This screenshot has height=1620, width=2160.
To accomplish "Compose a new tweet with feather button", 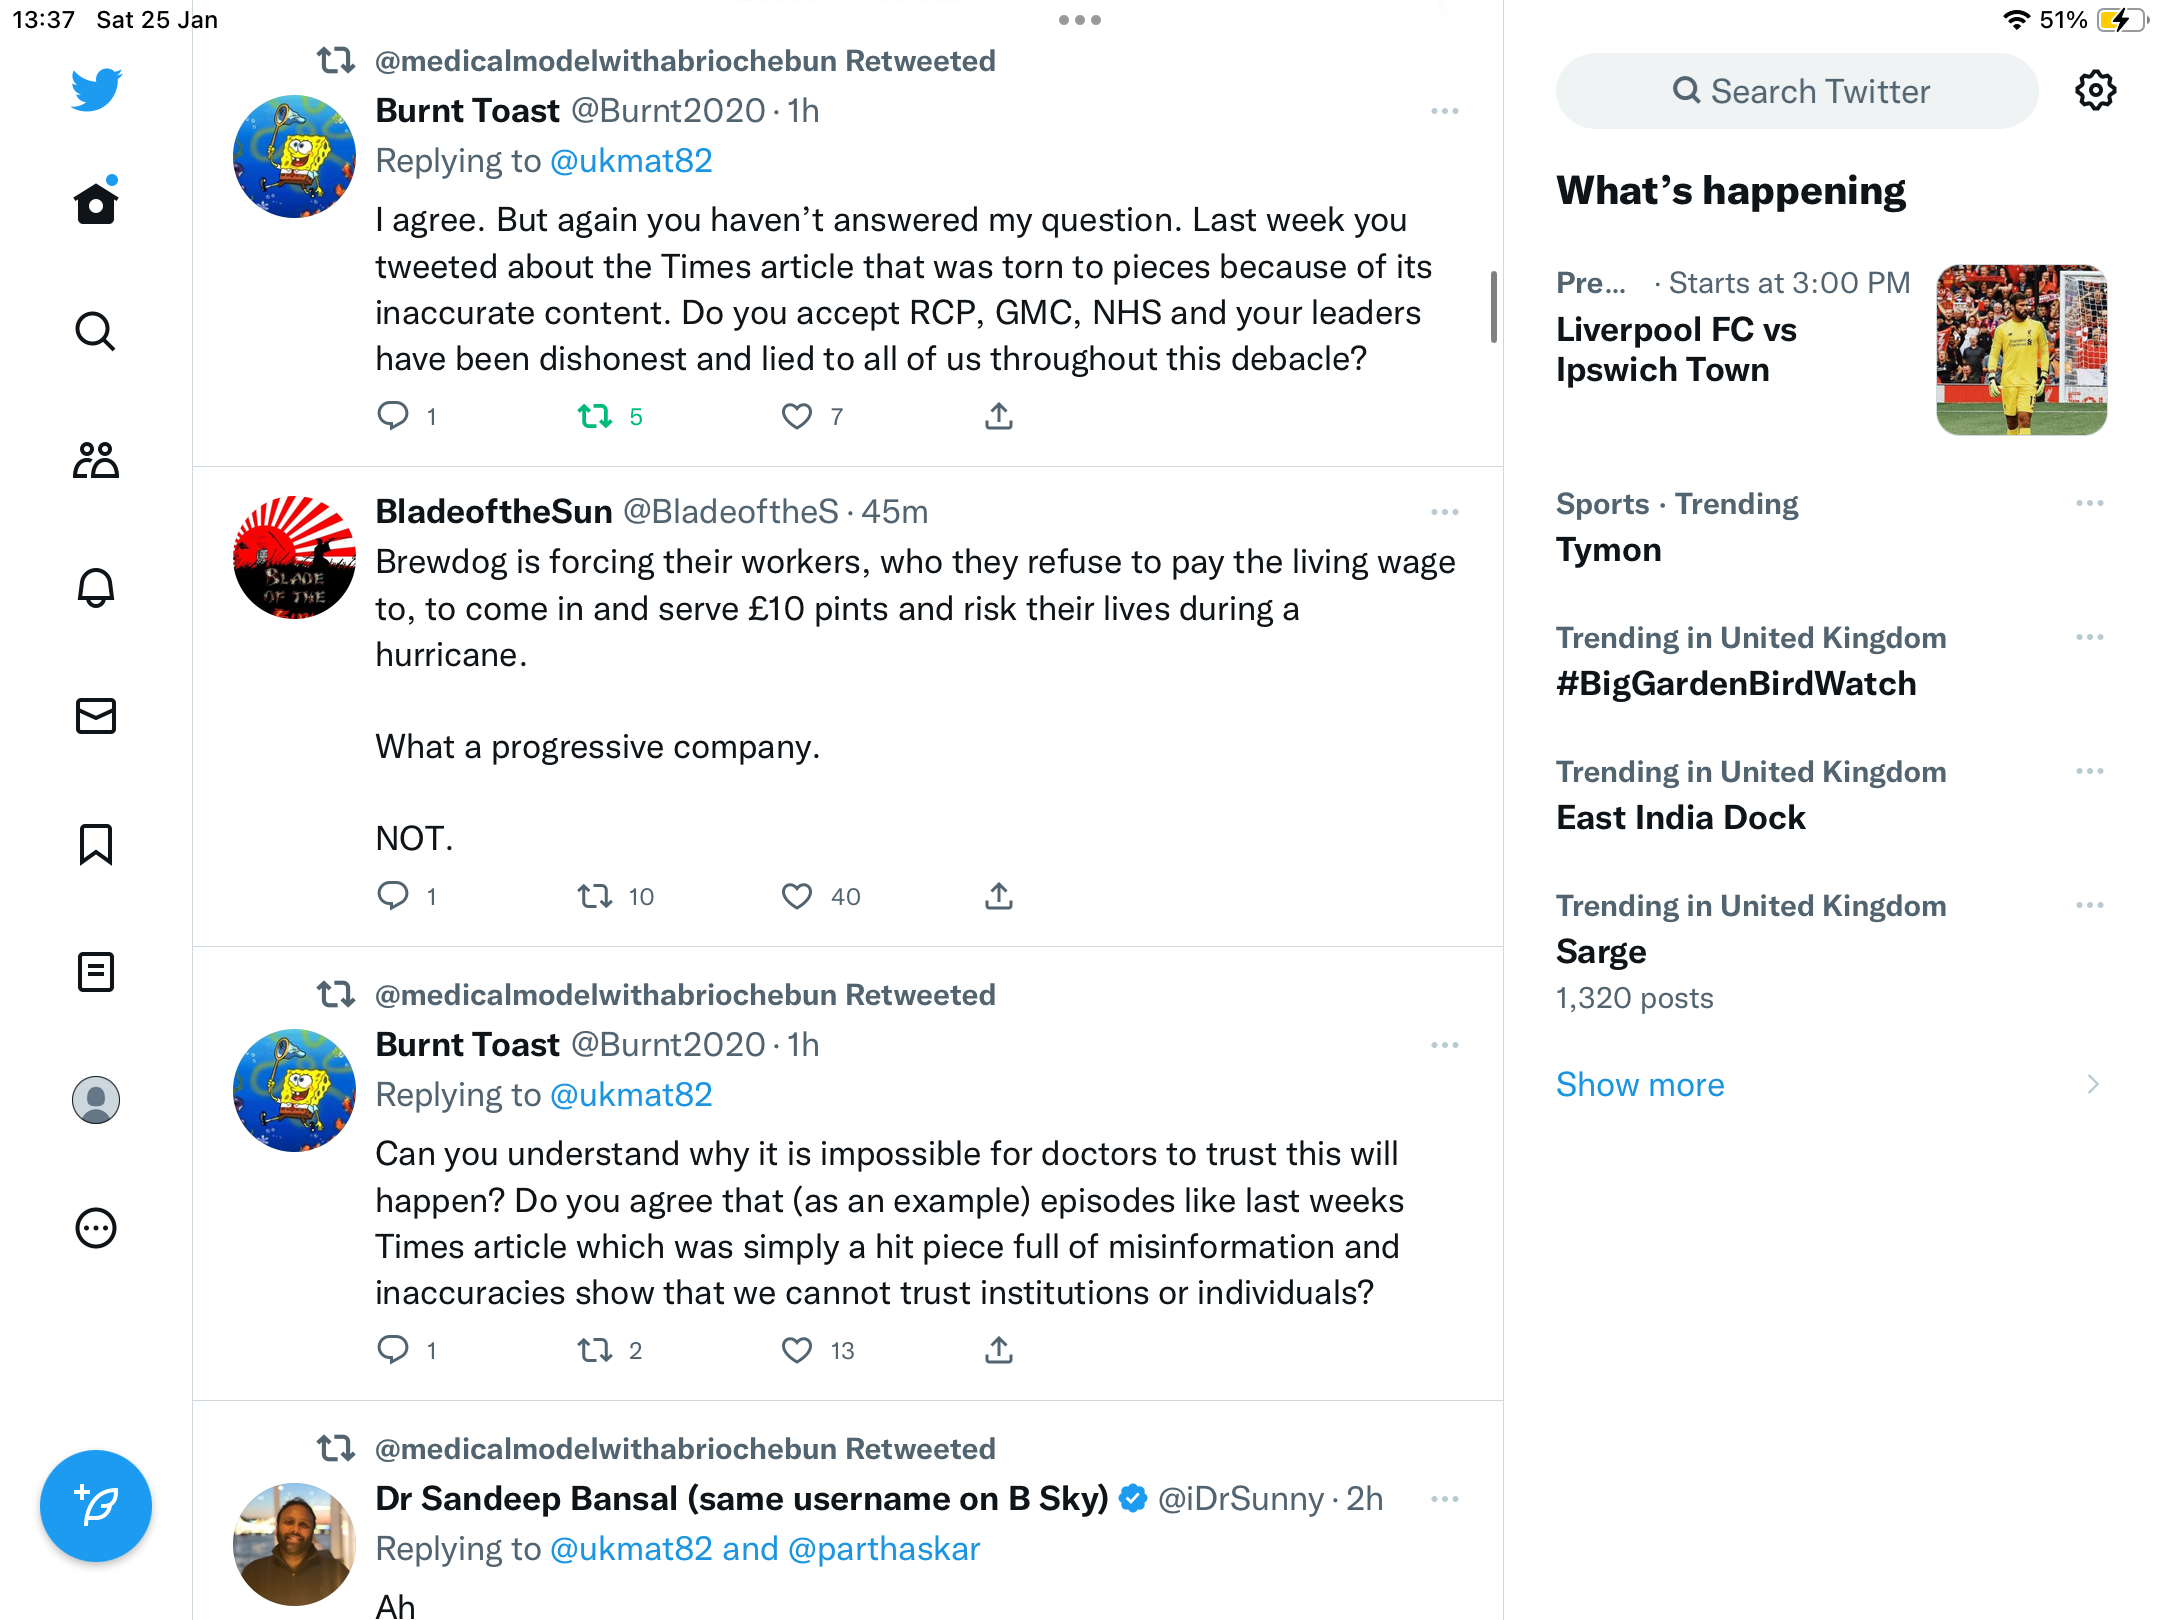I will point(96,1506).
